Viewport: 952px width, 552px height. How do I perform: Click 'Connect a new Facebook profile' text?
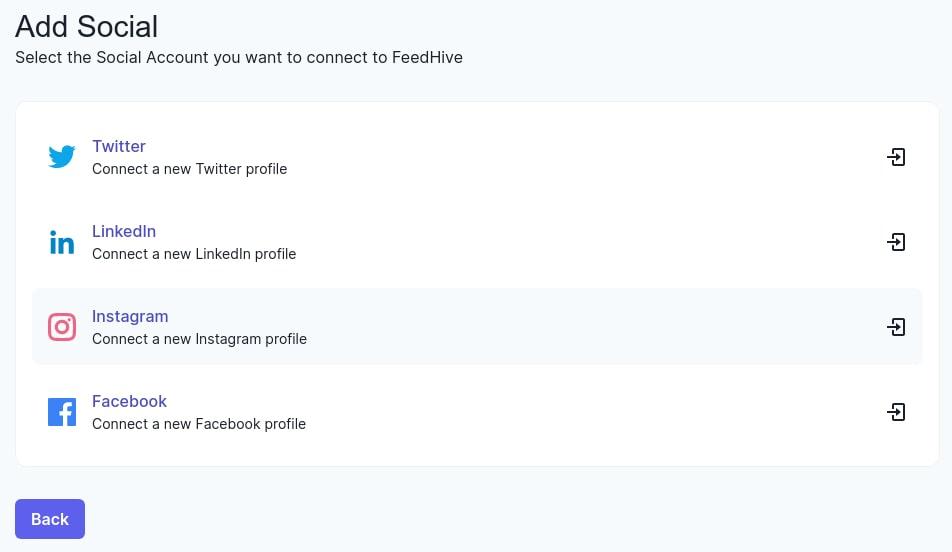[199, 424]
